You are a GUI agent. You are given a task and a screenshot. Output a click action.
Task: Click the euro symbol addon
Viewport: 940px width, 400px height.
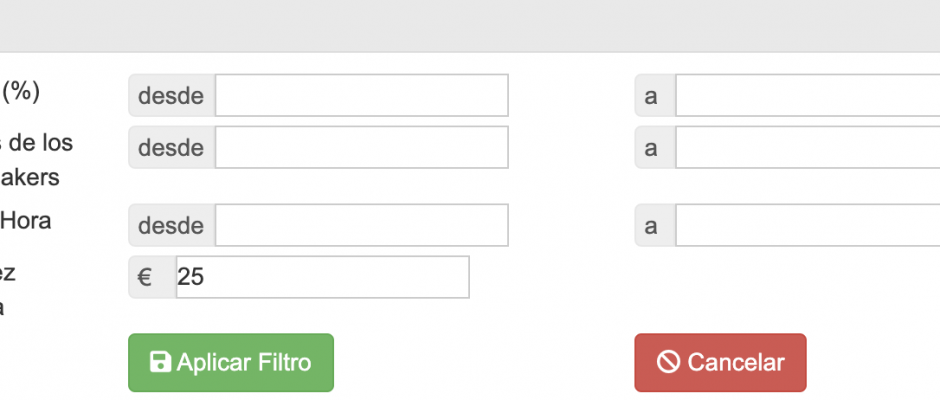[145, 277]
